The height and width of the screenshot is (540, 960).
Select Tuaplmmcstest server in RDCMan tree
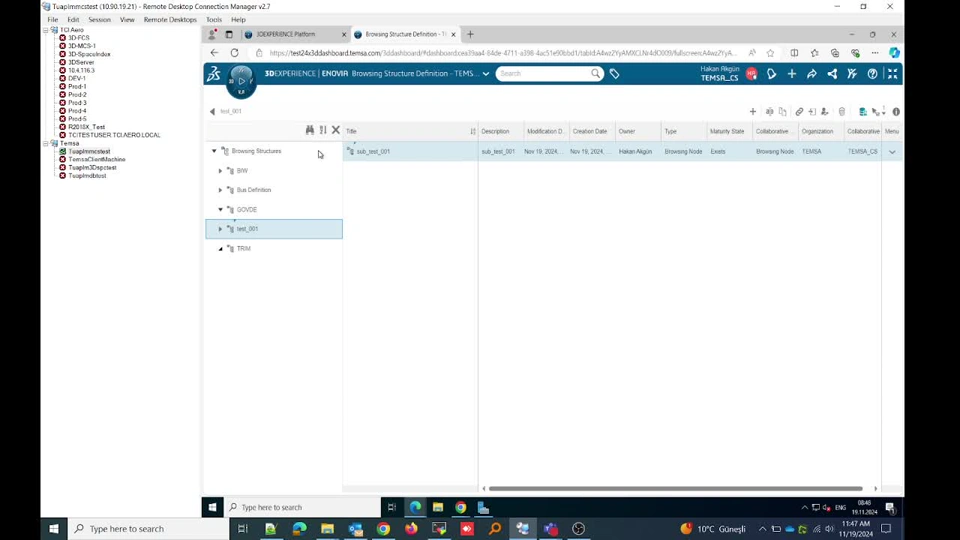click(89, 151)
